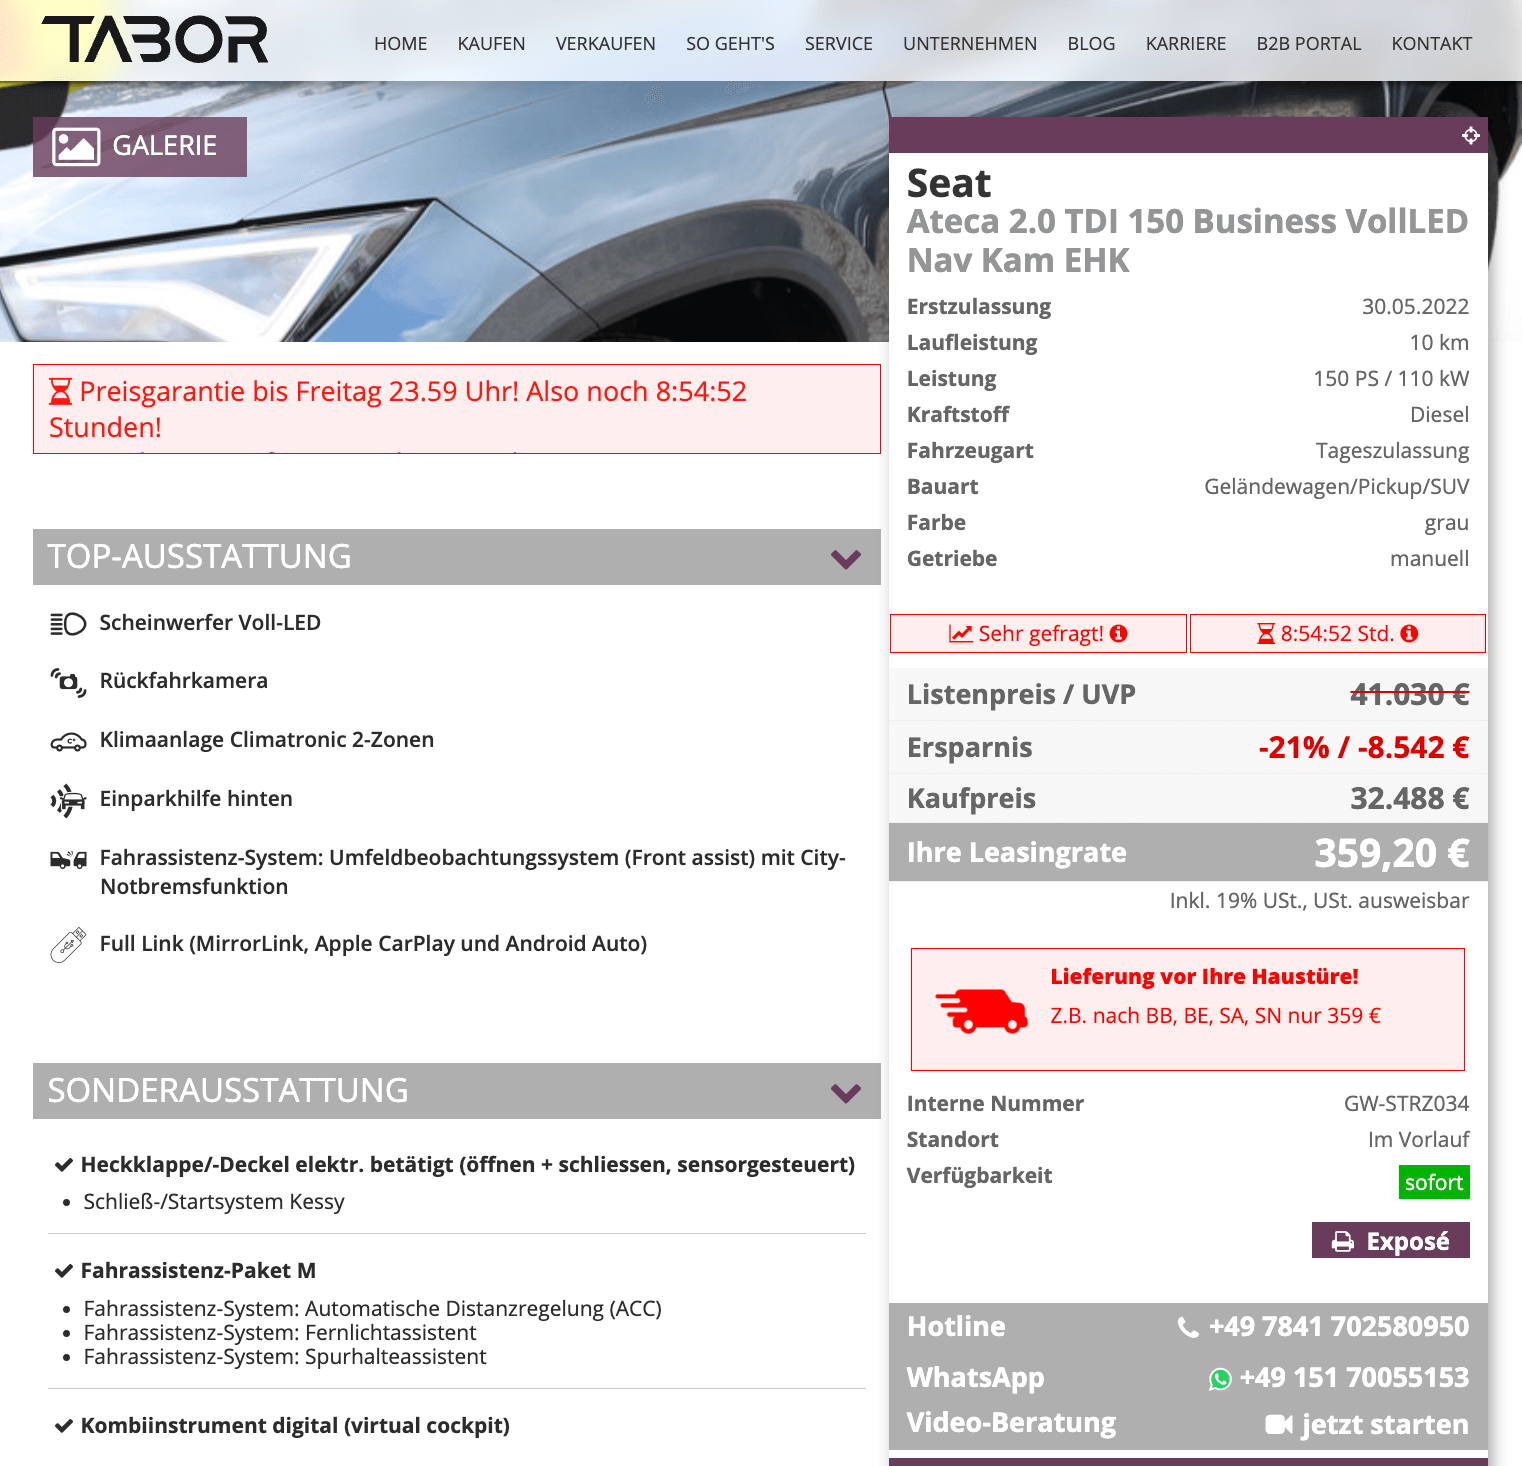
Task: Click the crosshair move icon on vehicle panel
Action: (1470, 135)
